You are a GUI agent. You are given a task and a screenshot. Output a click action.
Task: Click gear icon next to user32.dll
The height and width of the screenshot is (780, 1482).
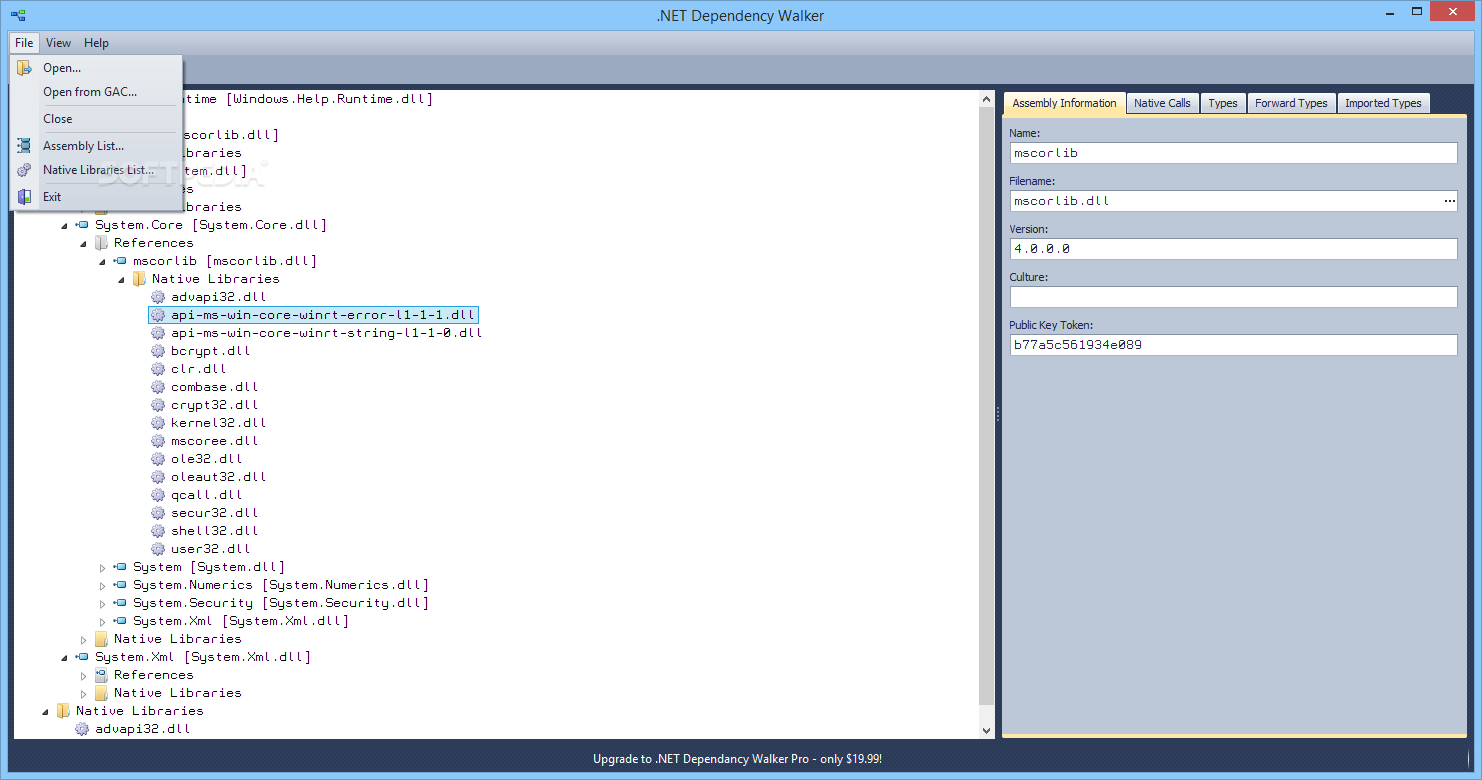point(157,549)
